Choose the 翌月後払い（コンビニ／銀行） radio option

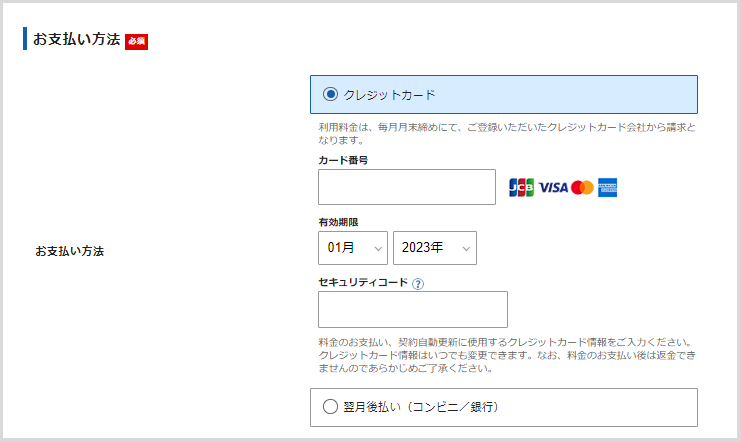pyautogui.click(x=331, y=407)
